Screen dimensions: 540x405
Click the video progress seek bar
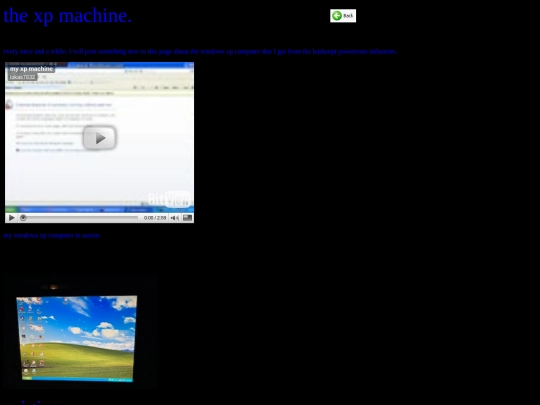tap(80, 218)
